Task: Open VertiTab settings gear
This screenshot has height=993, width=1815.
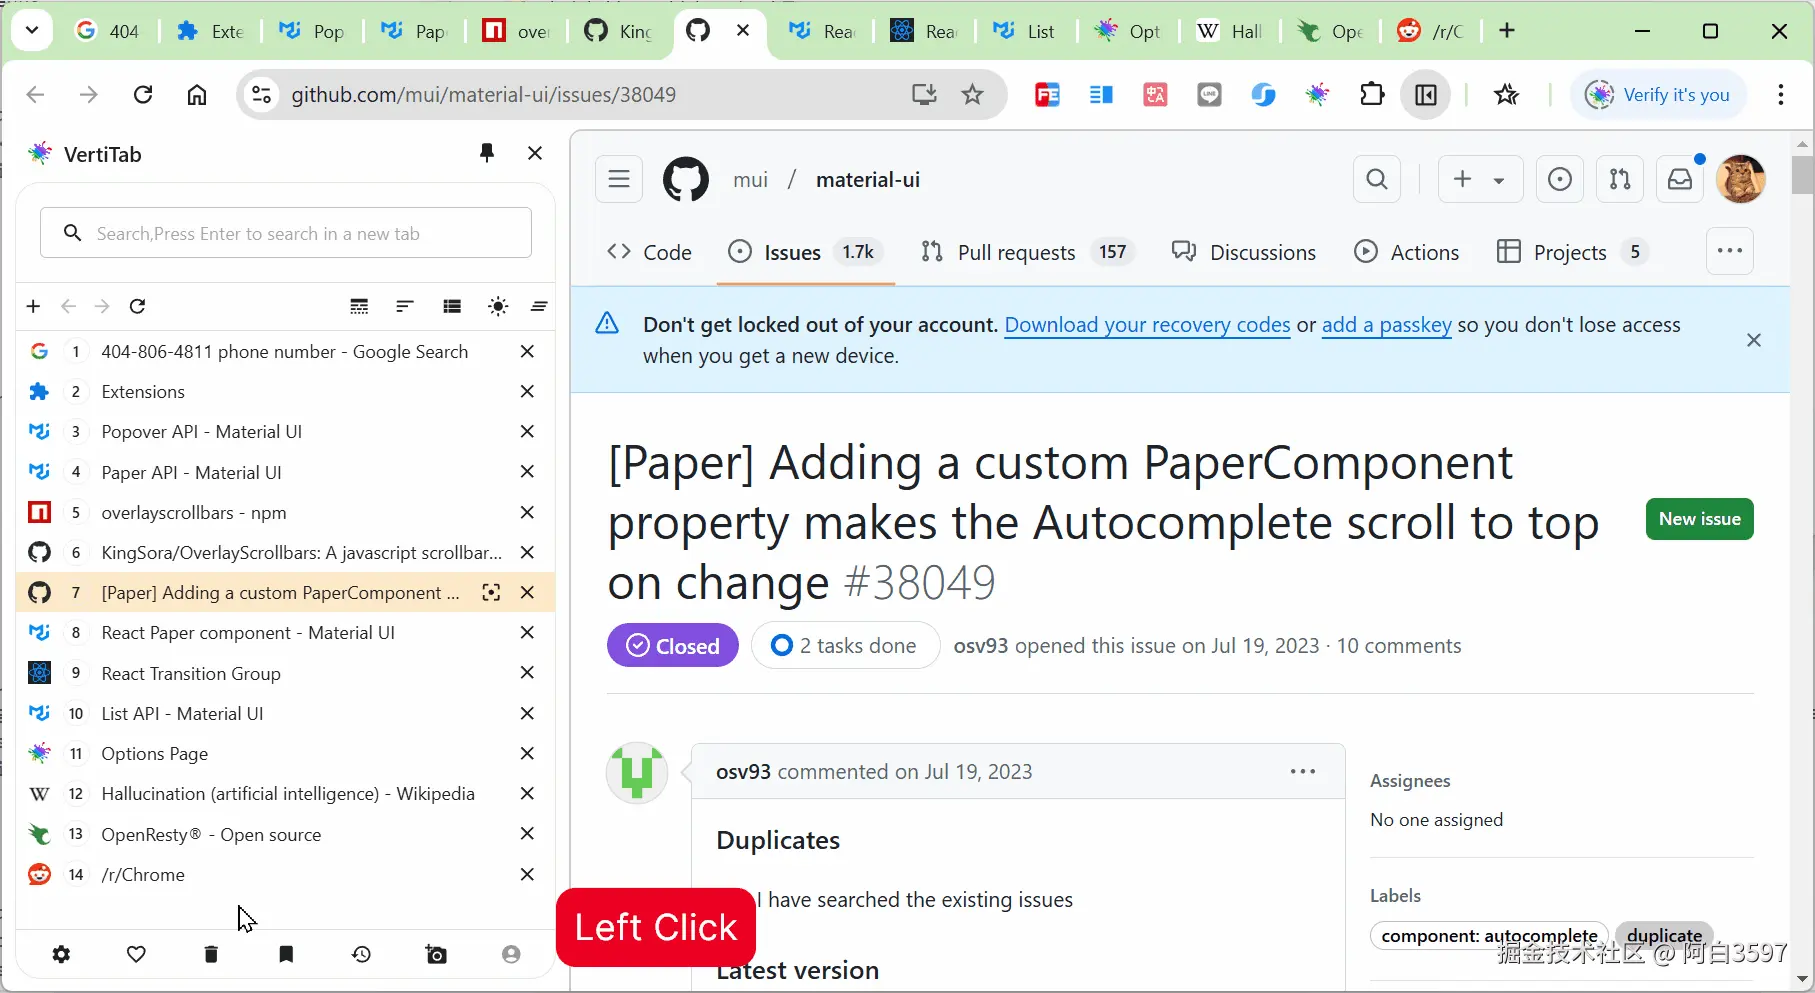Action: 61,954
